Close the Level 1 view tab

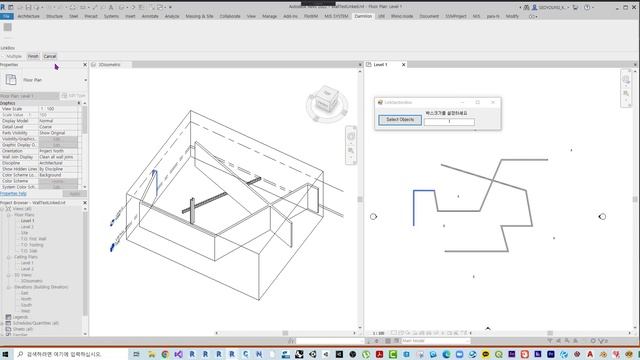point(404,64)
